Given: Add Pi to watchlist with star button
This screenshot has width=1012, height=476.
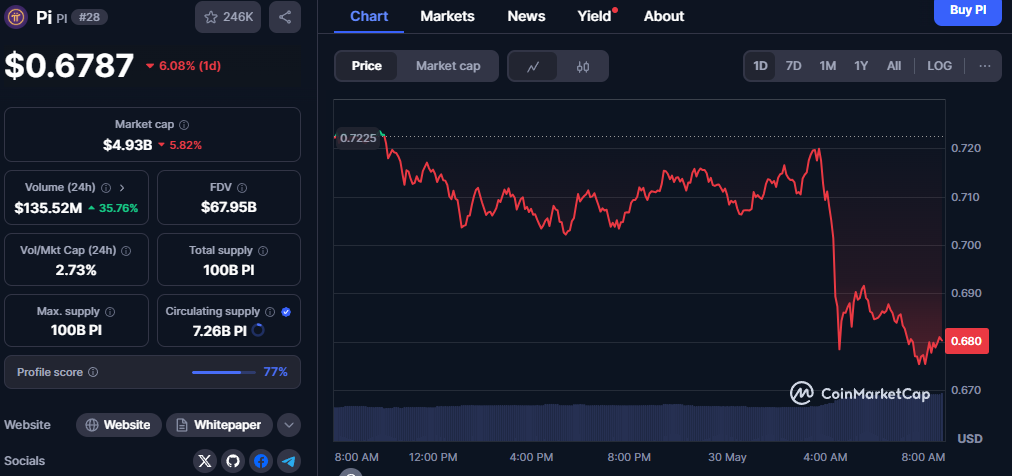Looking at the screenshot, I should (228, 17).
